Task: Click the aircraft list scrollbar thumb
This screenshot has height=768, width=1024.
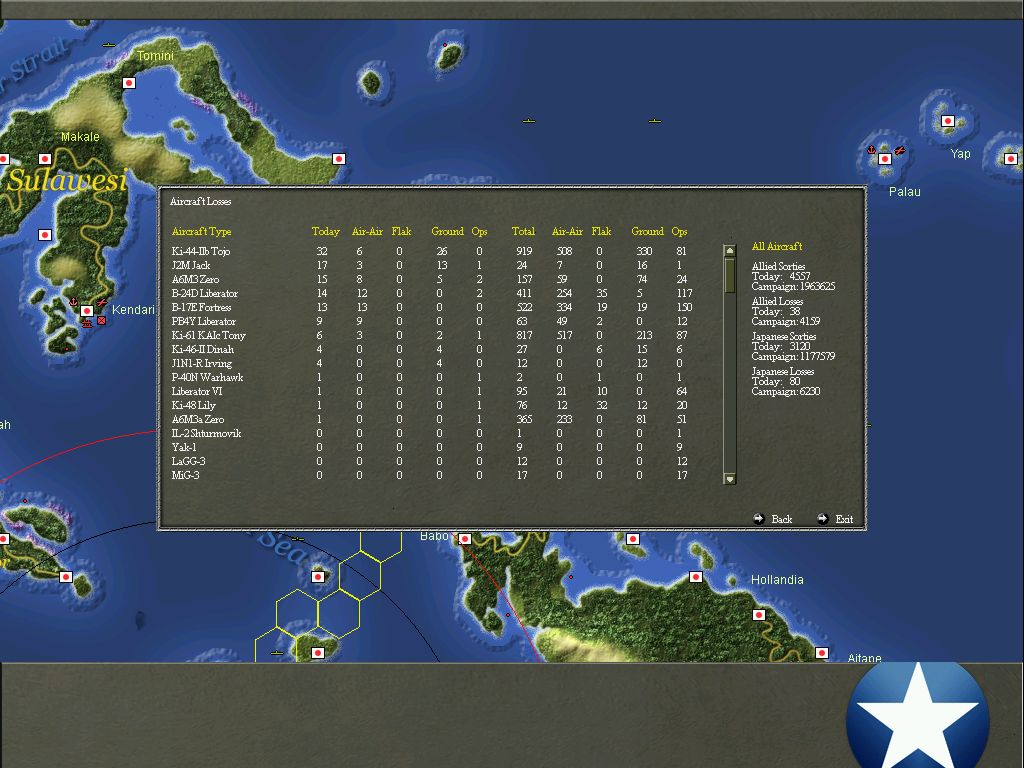Action: click(730, 276)
